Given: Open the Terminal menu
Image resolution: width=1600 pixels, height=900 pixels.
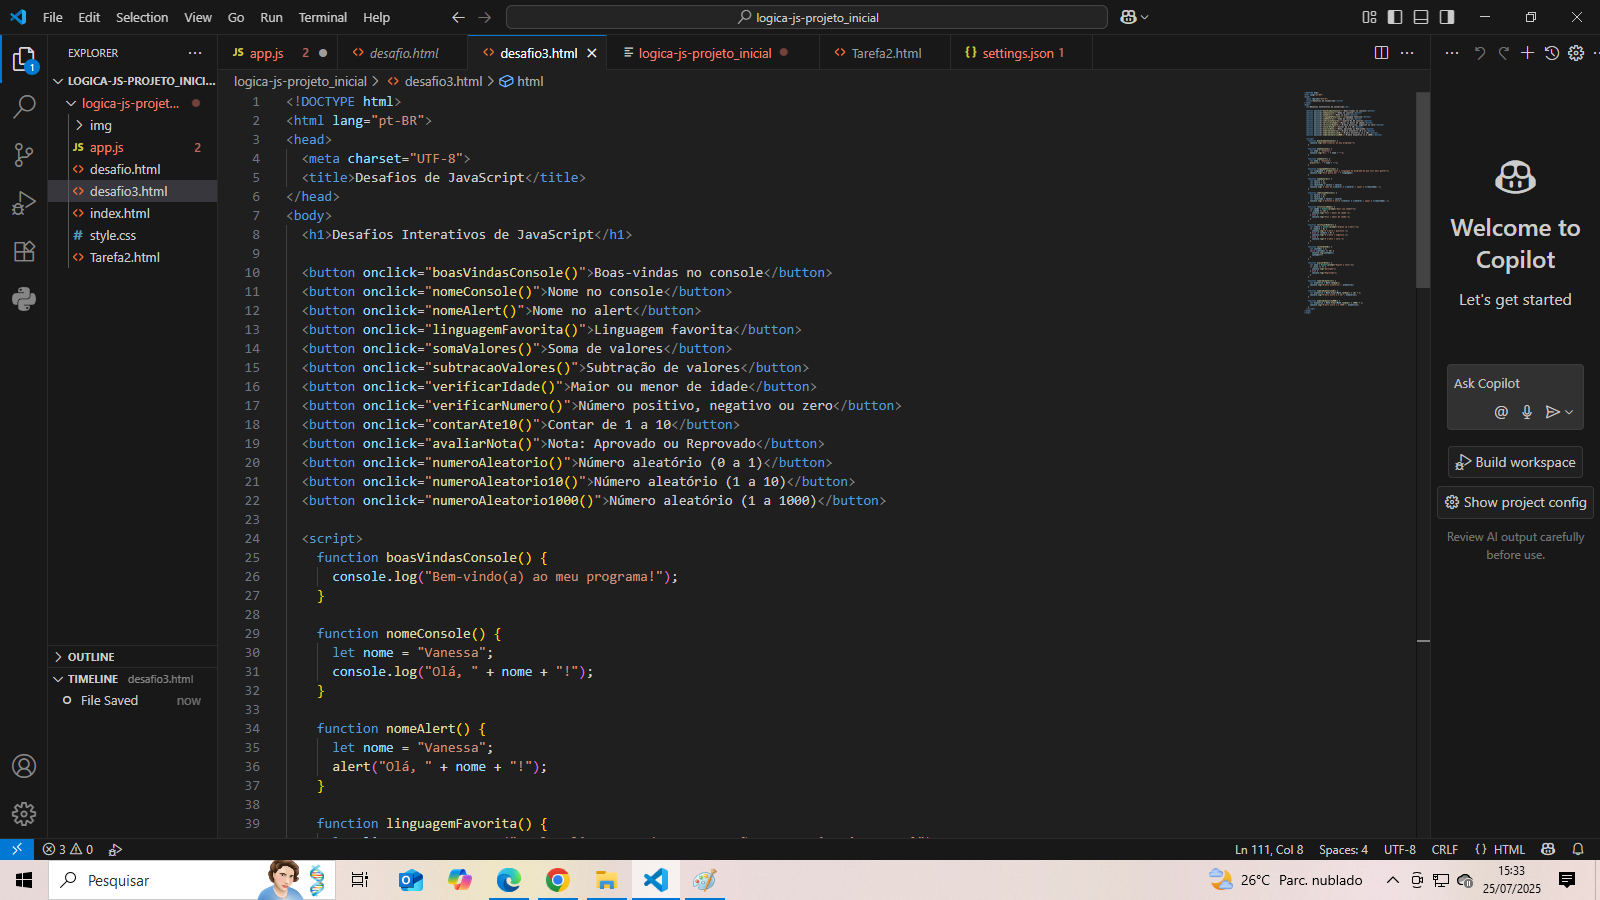Looking at the screenshot, I should 322,17.
